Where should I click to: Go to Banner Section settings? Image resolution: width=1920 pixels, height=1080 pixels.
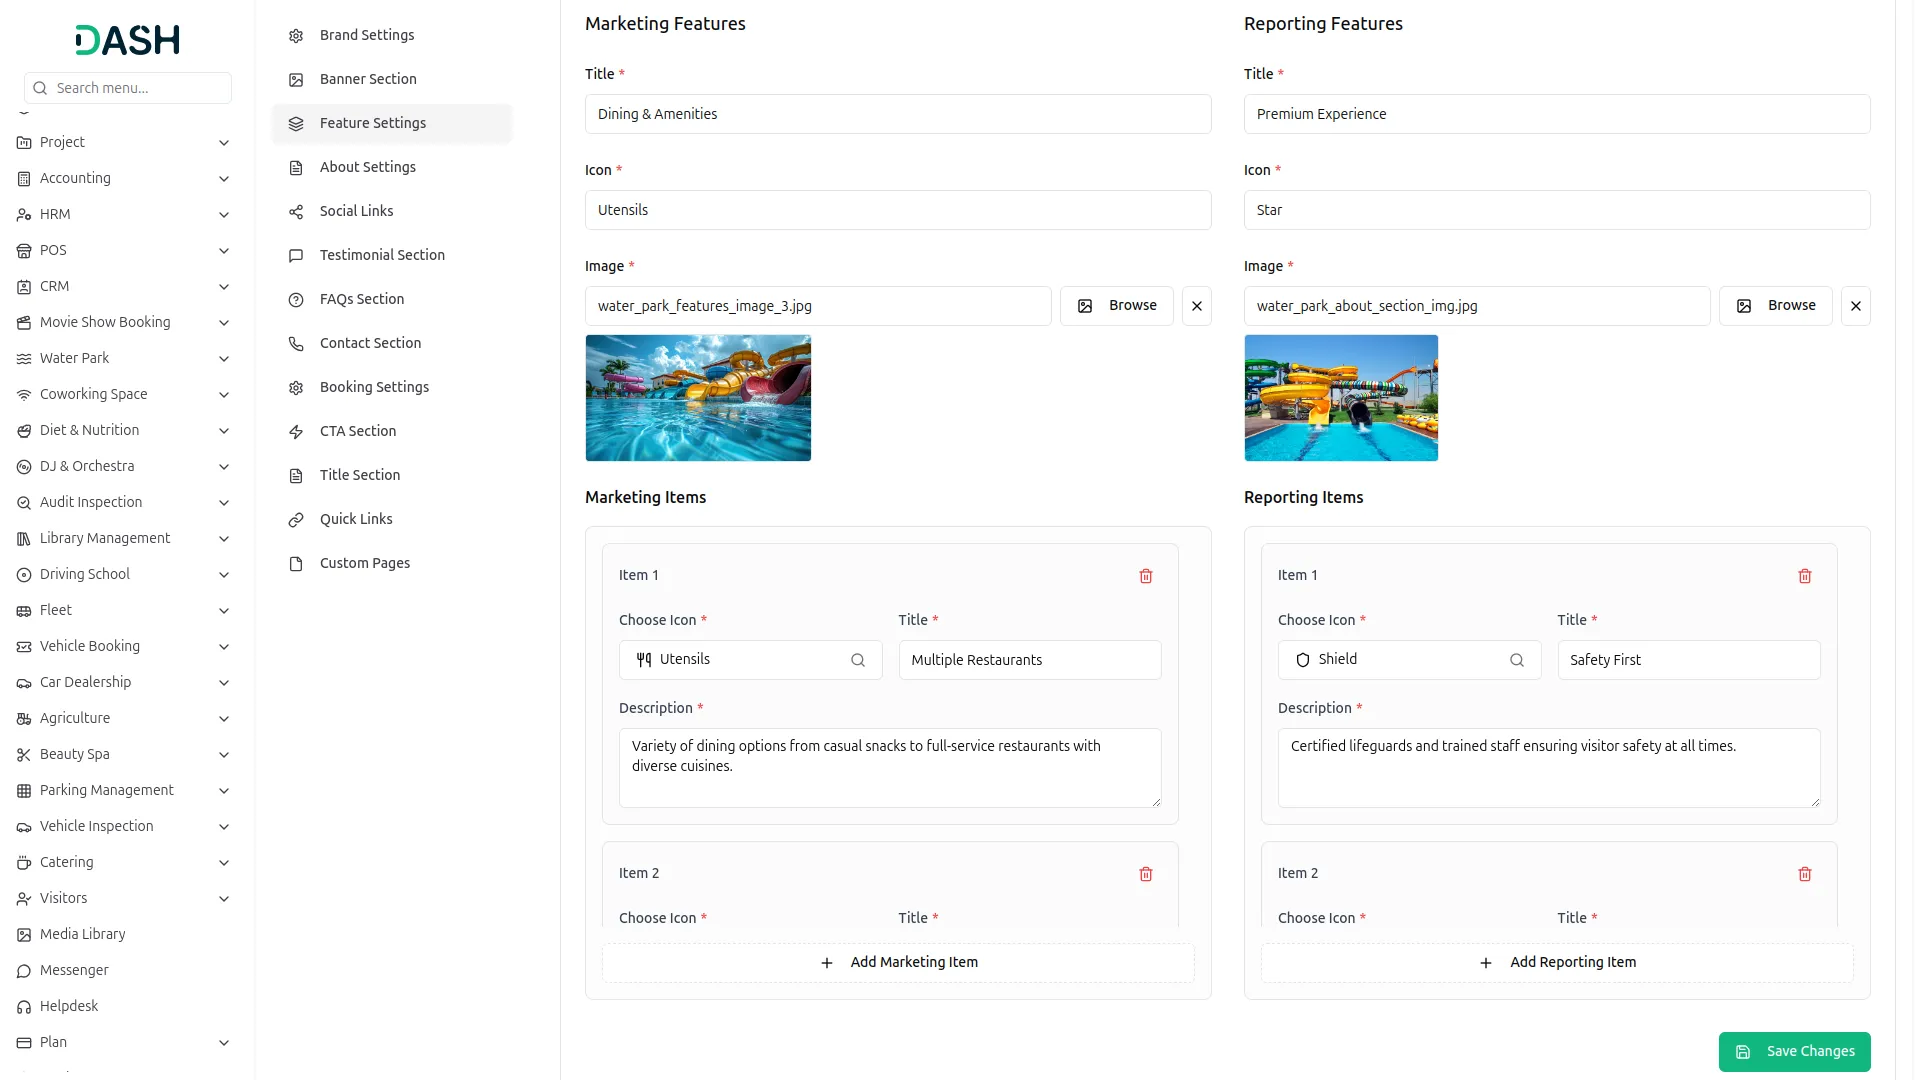coord(368,79)
